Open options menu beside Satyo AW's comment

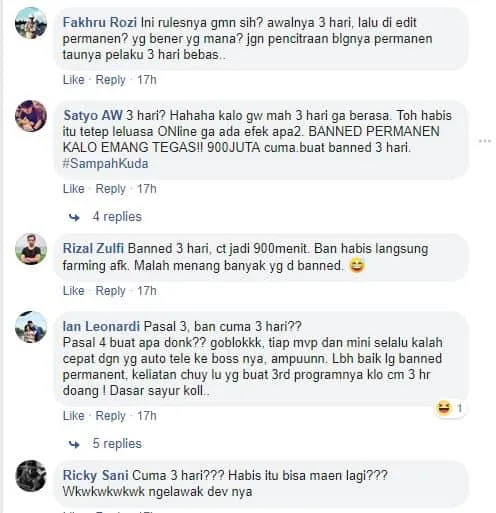(485, 141)
